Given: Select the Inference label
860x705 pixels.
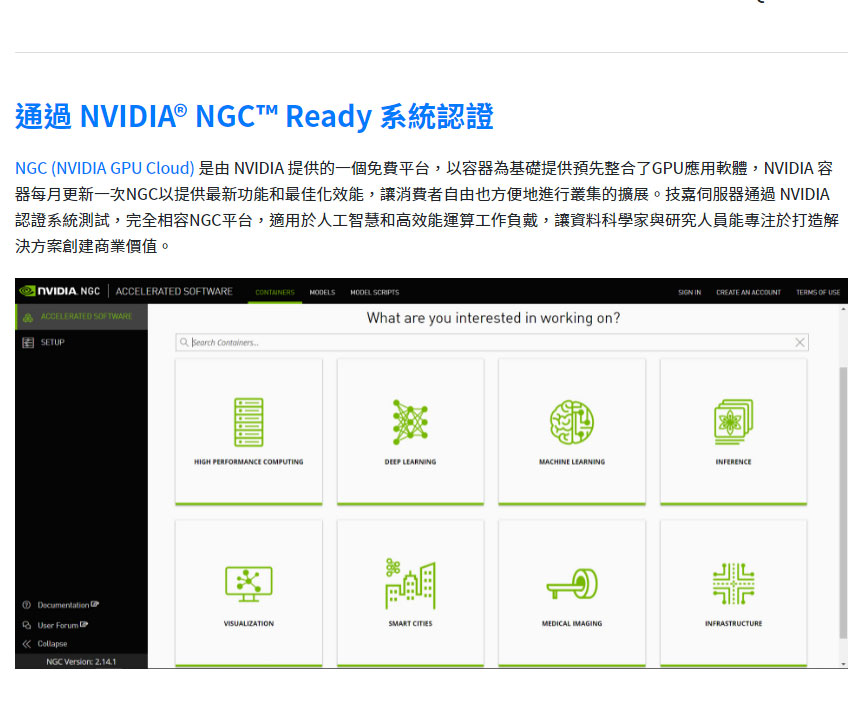Looking at the screenshot, I should click(733, 462).
